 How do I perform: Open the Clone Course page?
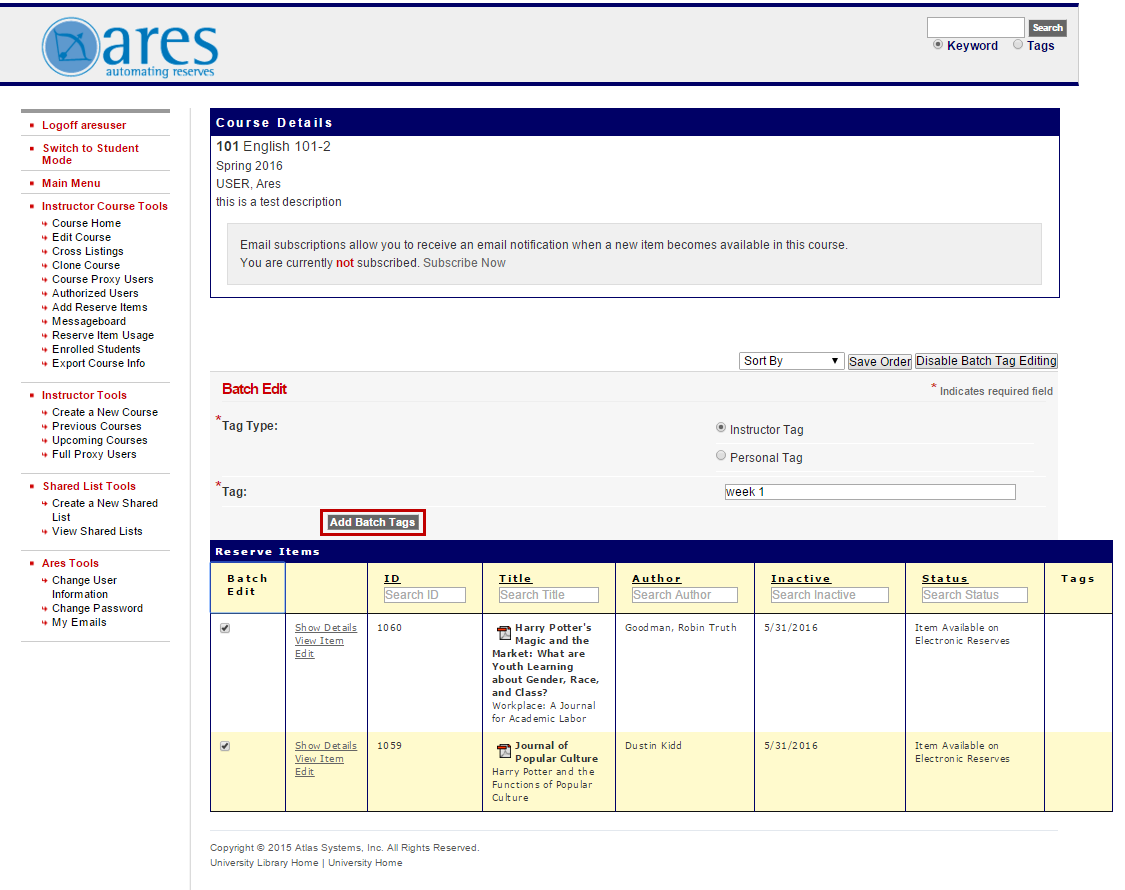click(x=86, y=265)
